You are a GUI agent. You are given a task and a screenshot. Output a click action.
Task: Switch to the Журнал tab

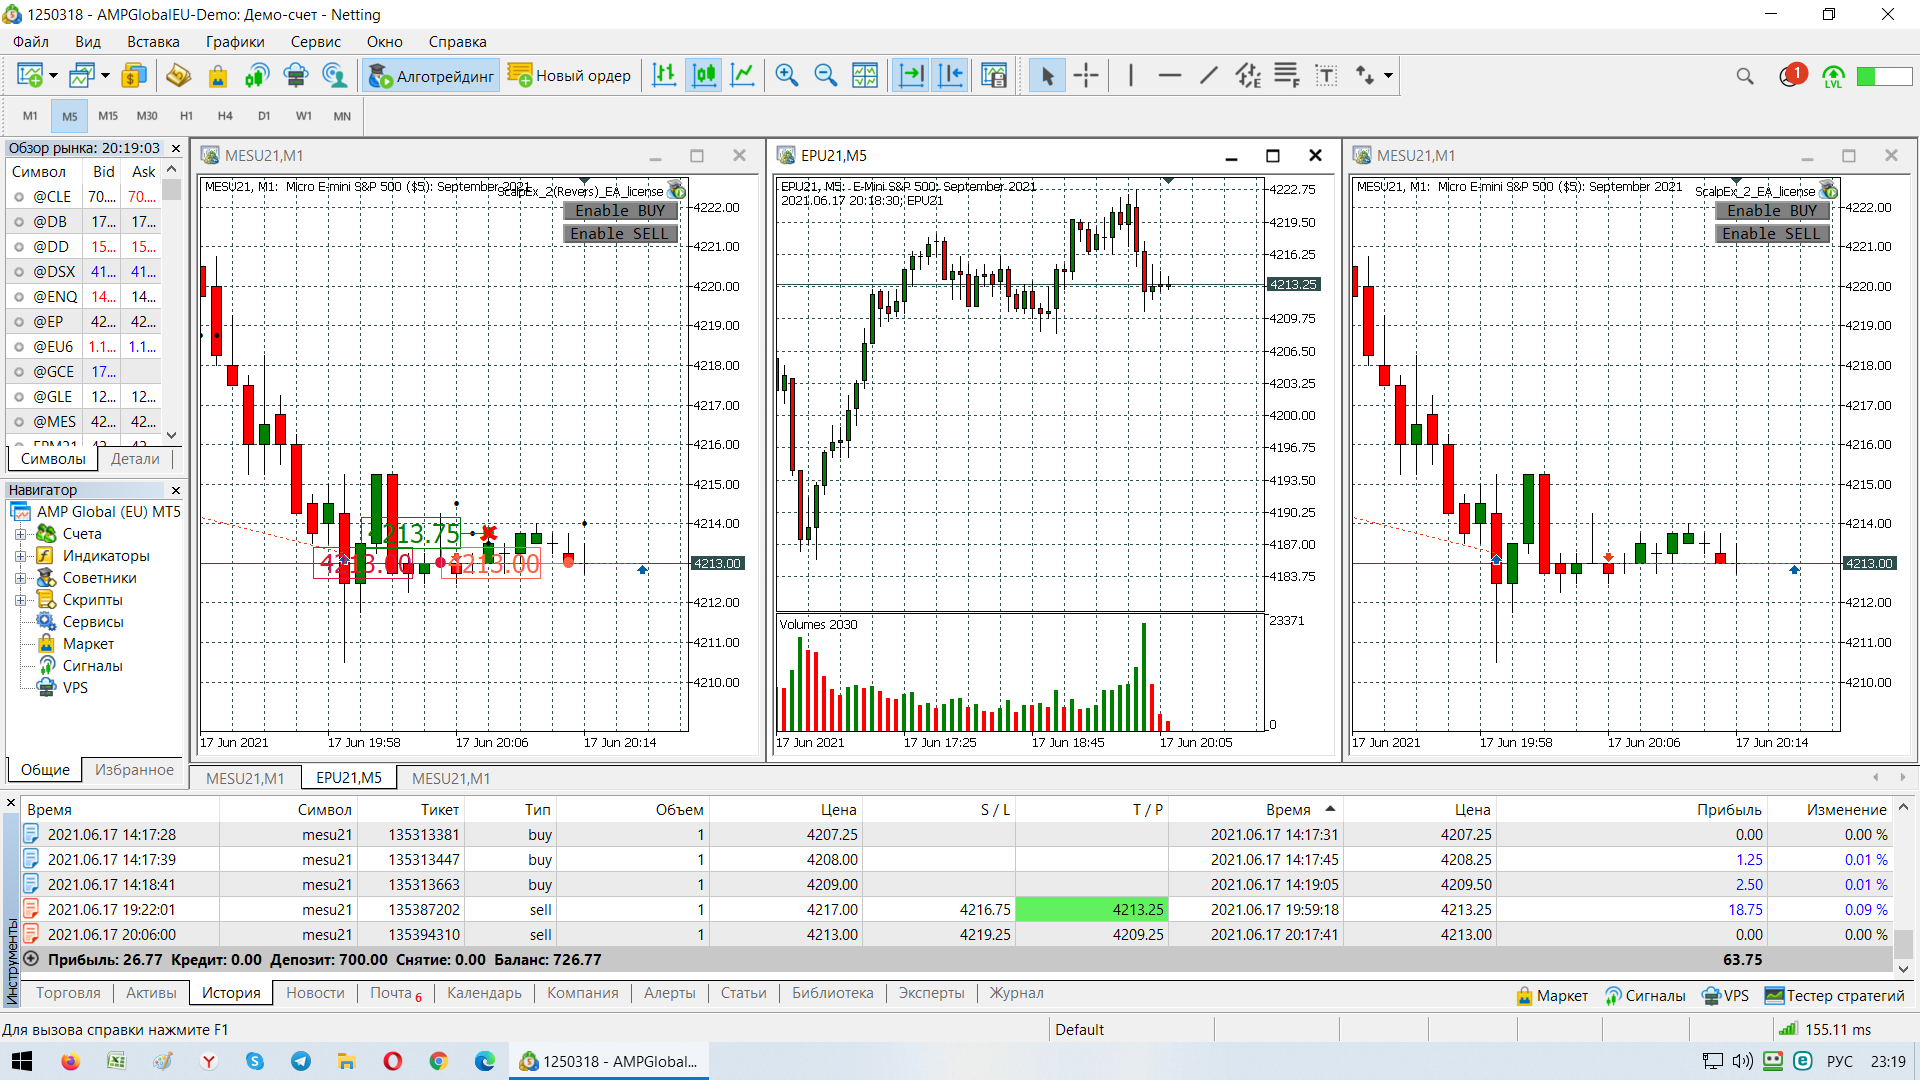1016,993
